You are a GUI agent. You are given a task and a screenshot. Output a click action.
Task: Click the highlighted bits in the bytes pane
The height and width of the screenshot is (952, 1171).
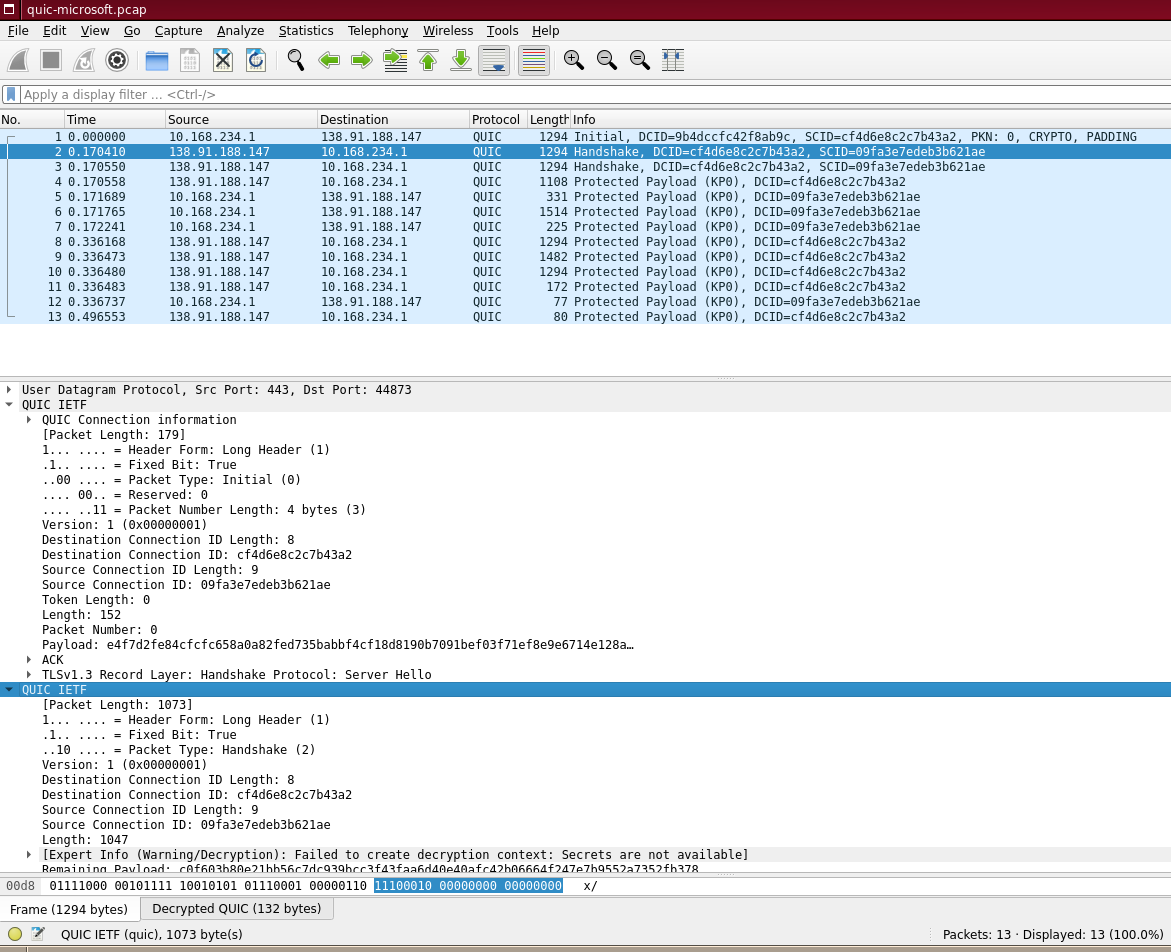468,886
